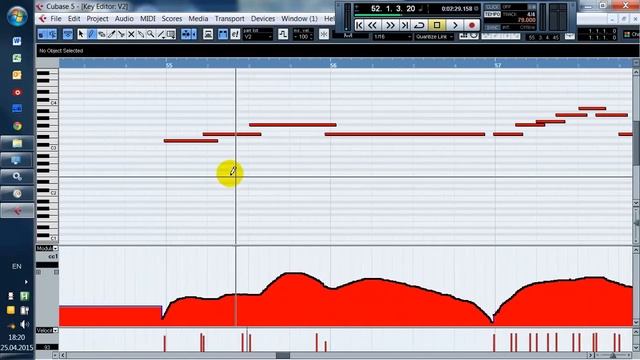Toggle the SYNC button
This screenshot has width=640, height=360.
click(x=492, y=27)
